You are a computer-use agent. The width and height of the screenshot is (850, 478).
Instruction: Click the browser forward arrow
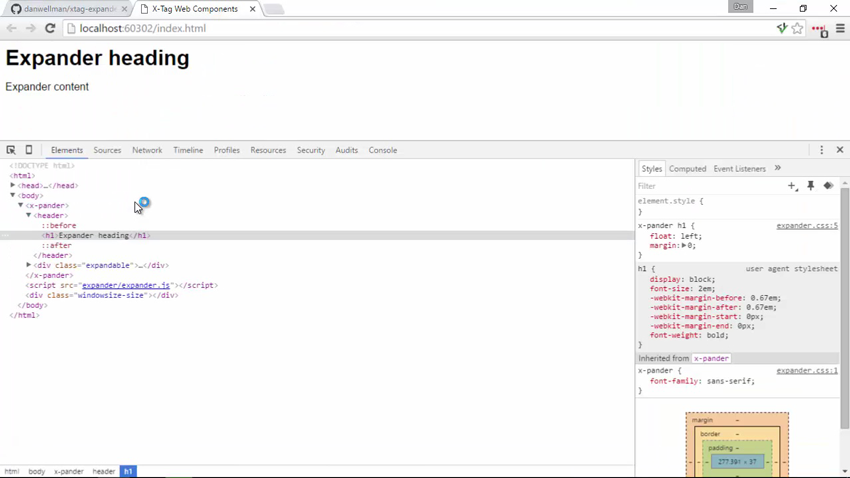(x=31, y=28)
